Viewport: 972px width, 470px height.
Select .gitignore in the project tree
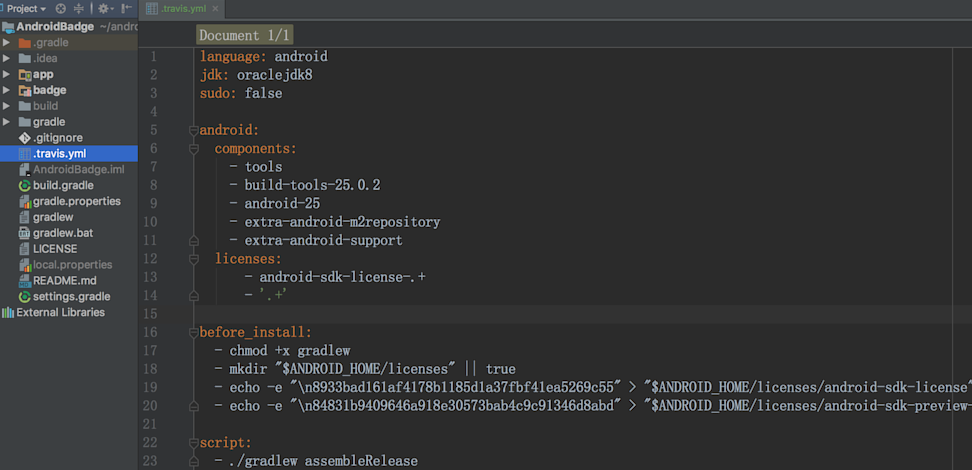click(x=58, y=138)
